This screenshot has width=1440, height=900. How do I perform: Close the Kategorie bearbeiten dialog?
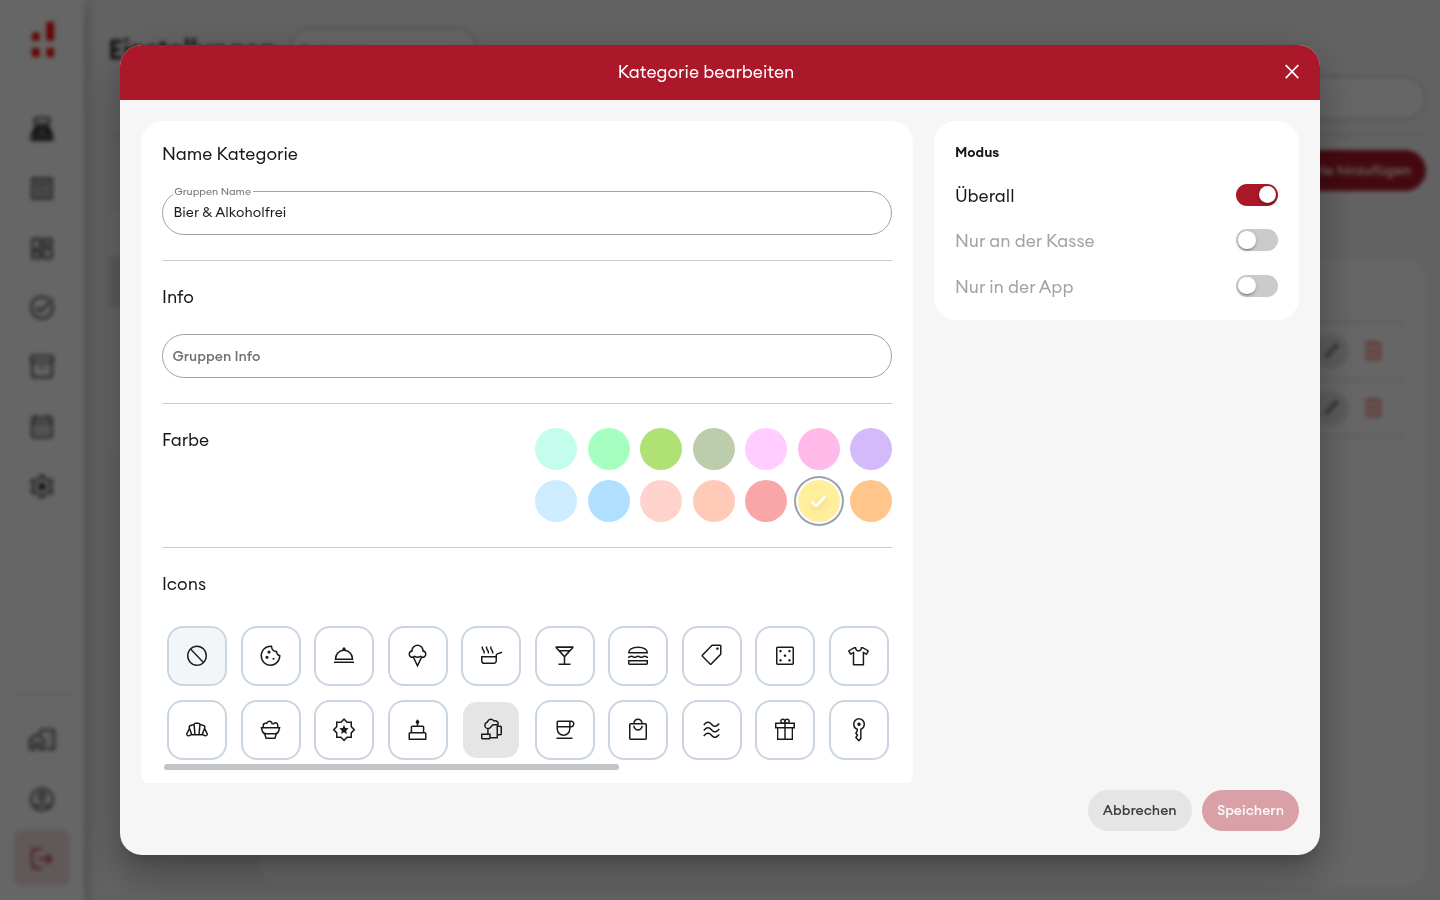point(1292,72)
